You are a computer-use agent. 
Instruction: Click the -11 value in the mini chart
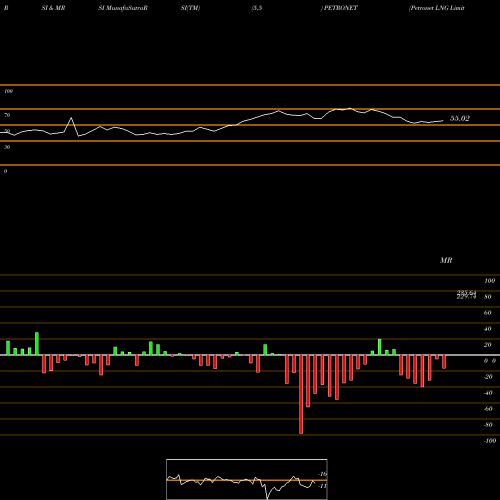click(323, 486)
